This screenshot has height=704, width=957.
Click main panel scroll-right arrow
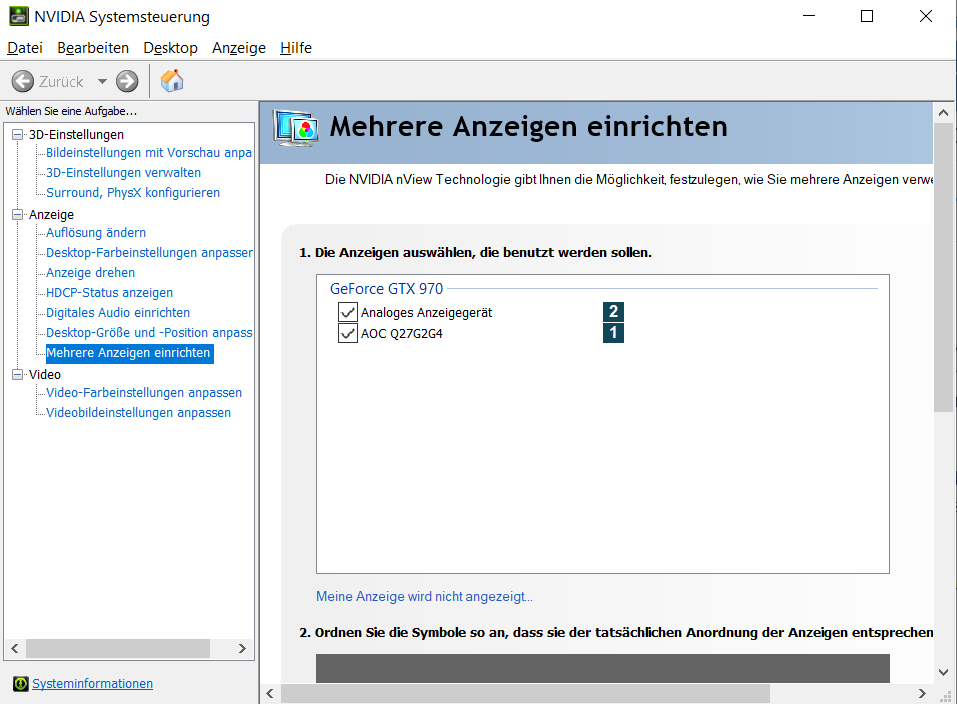(922, 694)
